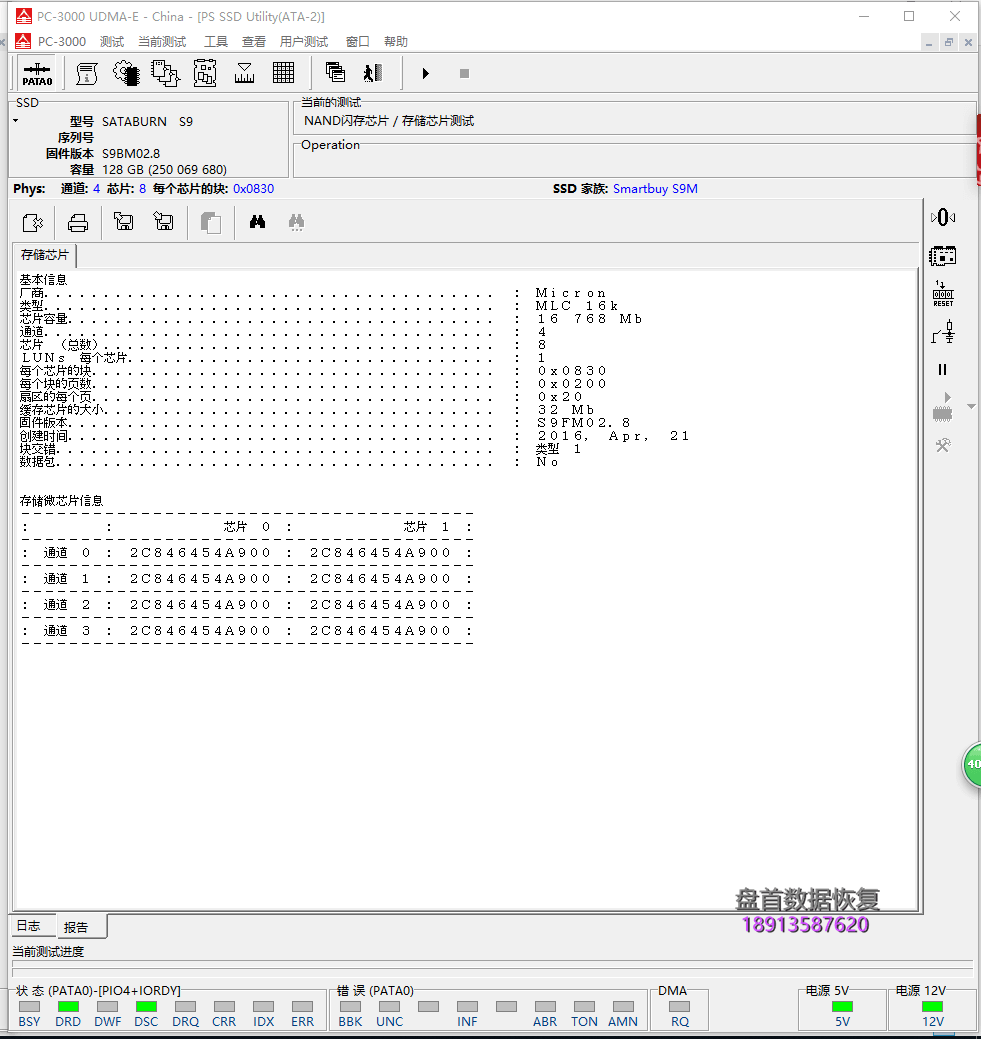Click the '2016, Apr, 21' creation date
Screen dimensions: 981x1039
(613, 436)
